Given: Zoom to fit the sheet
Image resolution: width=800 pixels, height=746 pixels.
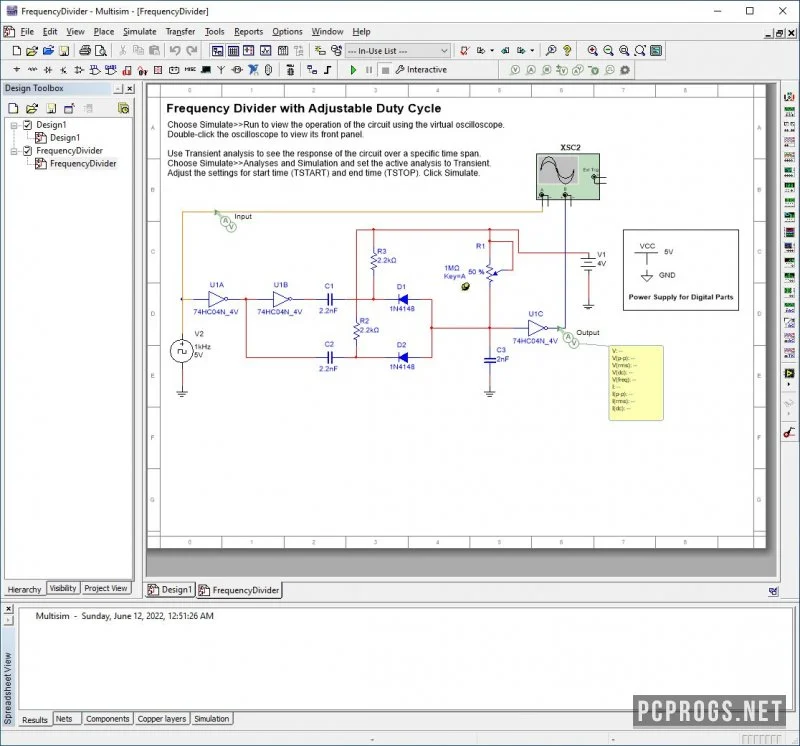Looking at the screenshot, I should tap(640, 51).
